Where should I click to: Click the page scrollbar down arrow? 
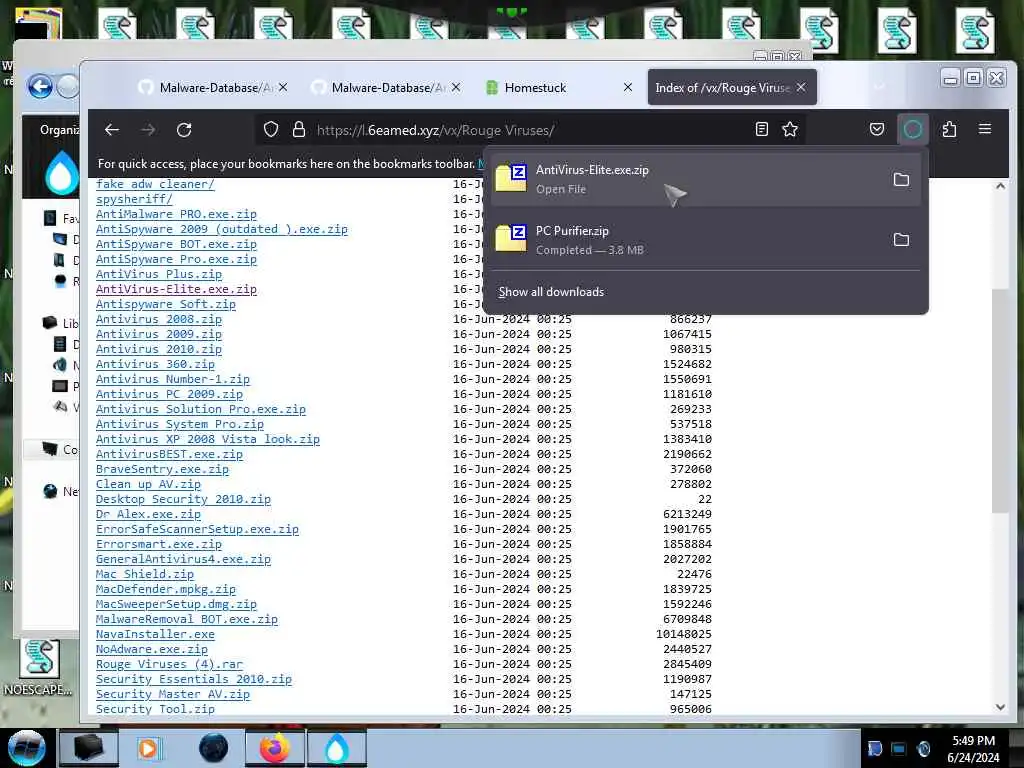point(1000,707)
